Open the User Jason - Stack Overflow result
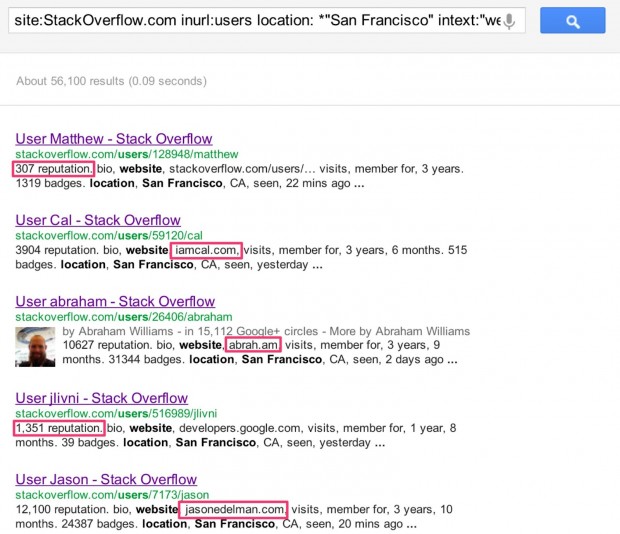The width and height of the screenshot is (620, 534). (106, 479)
